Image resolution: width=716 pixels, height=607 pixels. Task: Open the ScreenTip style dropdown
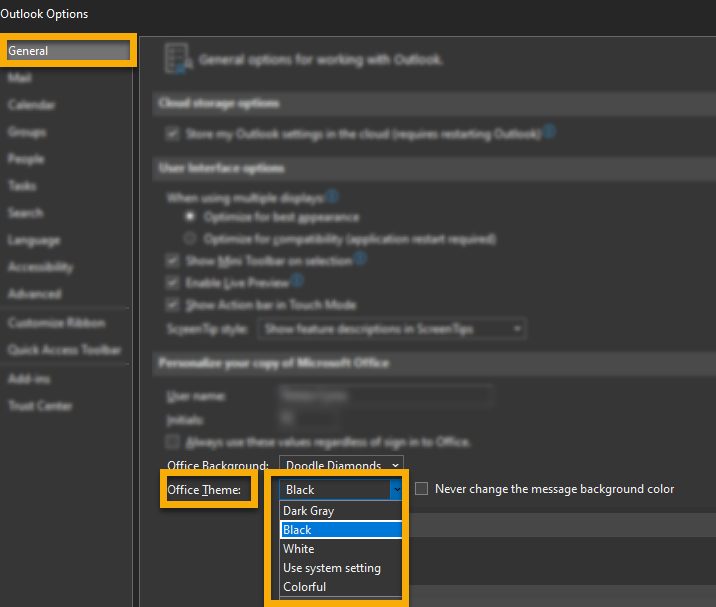(x=392, y=329)
